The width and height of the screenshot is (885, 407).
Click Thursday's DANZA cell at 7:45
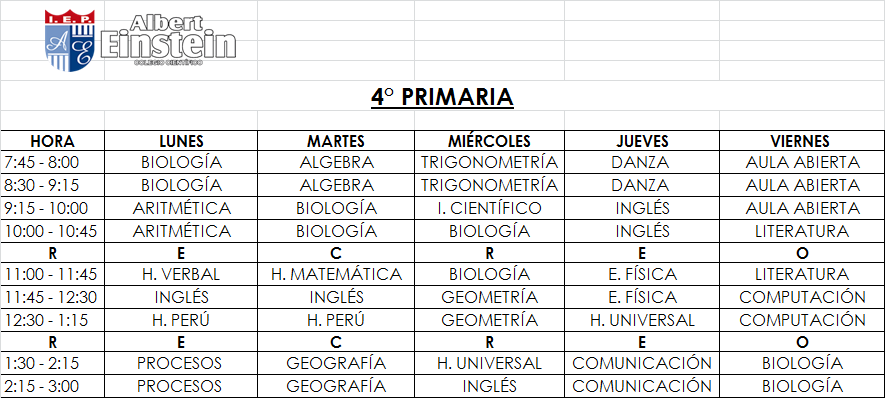642,162
